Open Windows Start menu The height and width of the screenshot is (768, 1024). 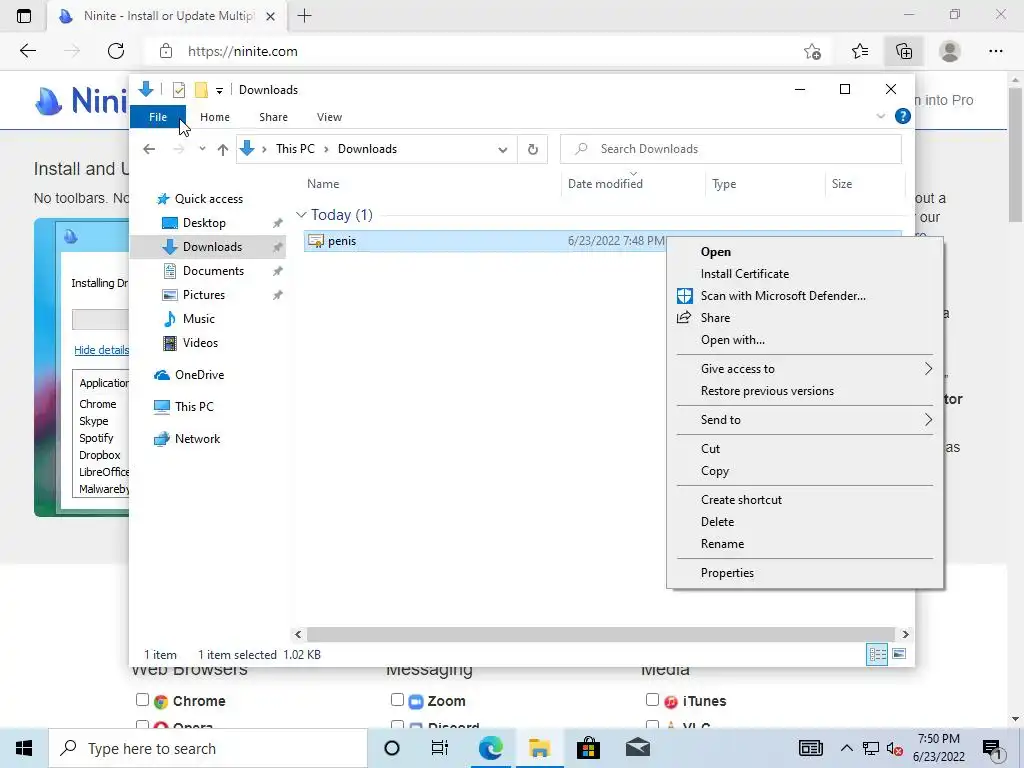[x=24, y=748]
